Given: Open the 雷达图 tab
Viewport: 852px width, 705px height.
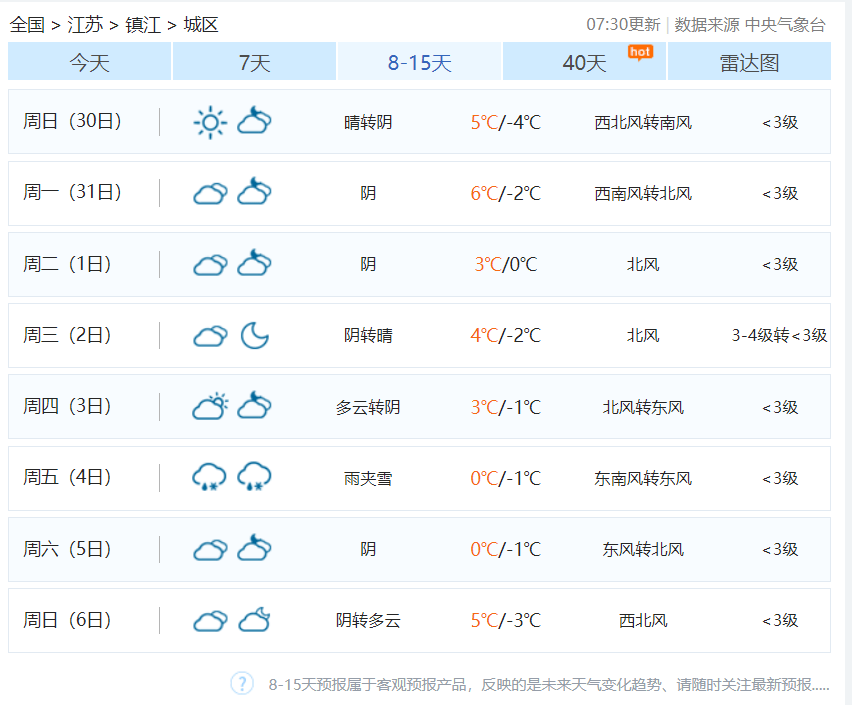Looking at the screenshot, I should (749, 62).
